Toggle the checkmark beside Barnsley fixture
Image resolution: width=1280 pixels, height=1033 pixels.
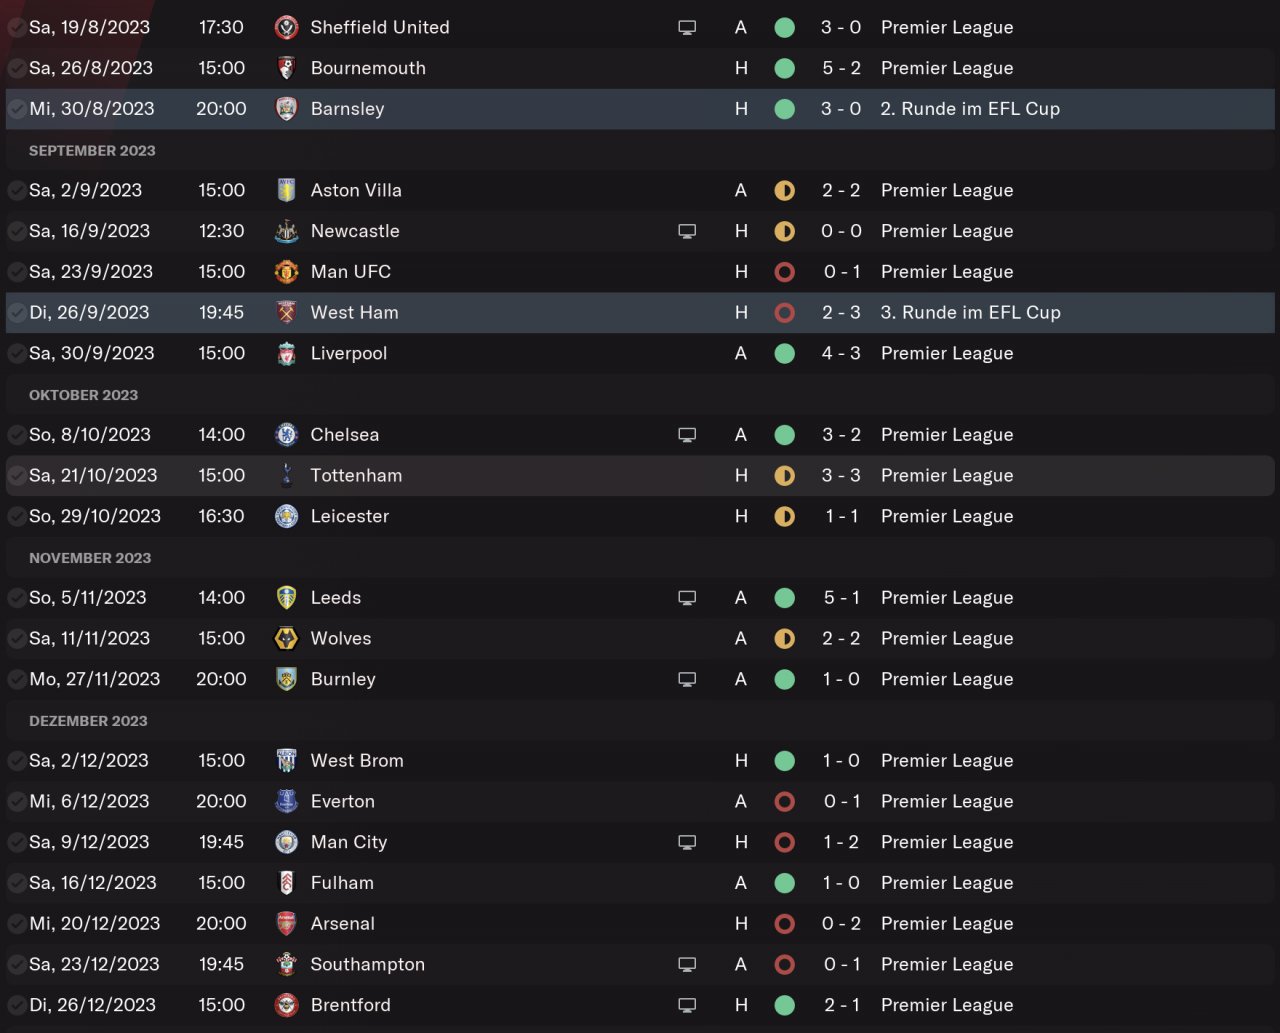(17, 109)
